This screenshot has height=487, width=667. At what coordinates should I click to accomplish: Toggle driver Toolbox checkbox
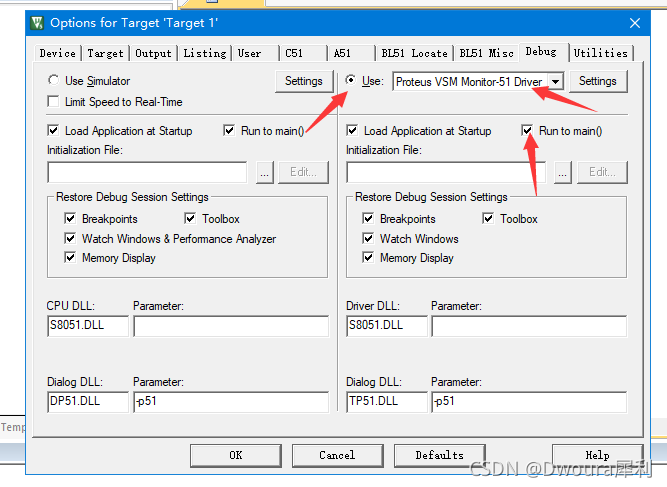coord(488,218)
